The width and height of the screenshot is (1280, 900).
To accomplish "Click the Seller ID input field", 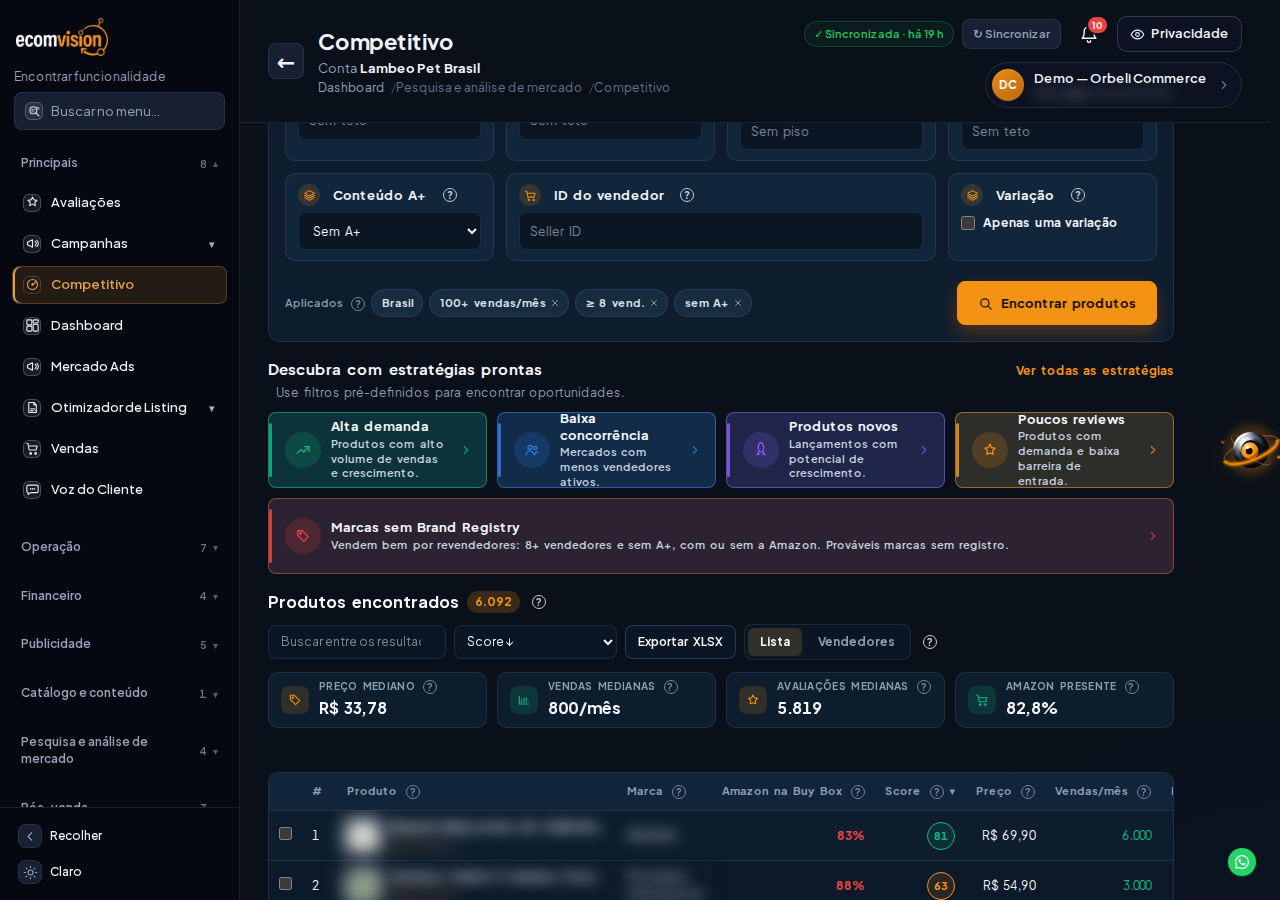I will click(721, 231).
